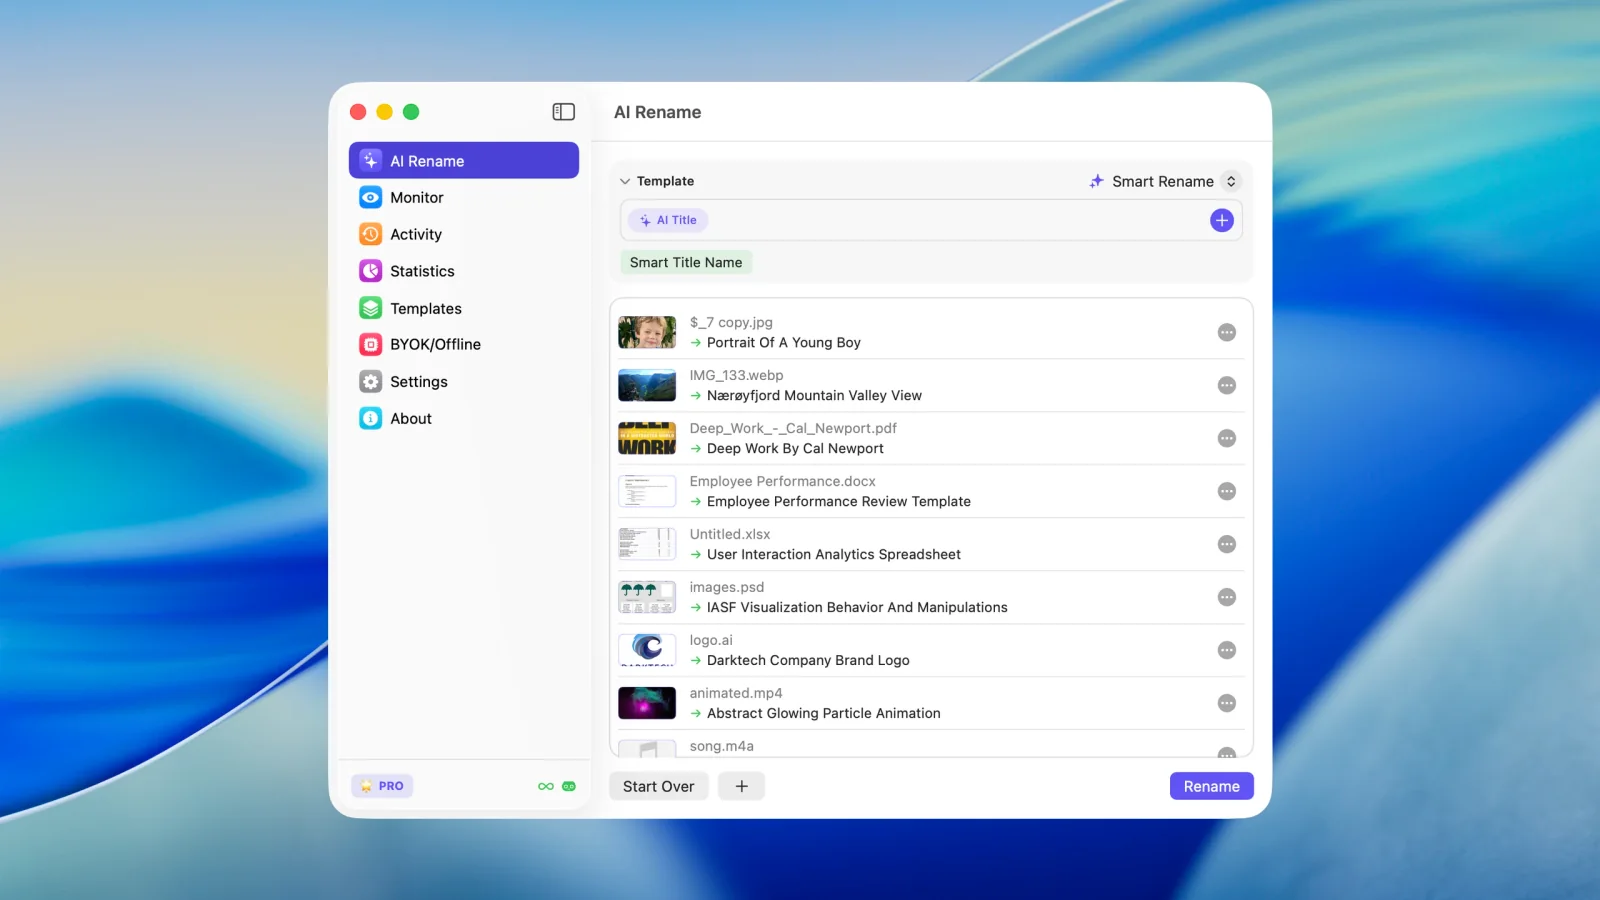Select the Deep Work PDF thumbnail
1600x900 pixels.
click(647, 438)
